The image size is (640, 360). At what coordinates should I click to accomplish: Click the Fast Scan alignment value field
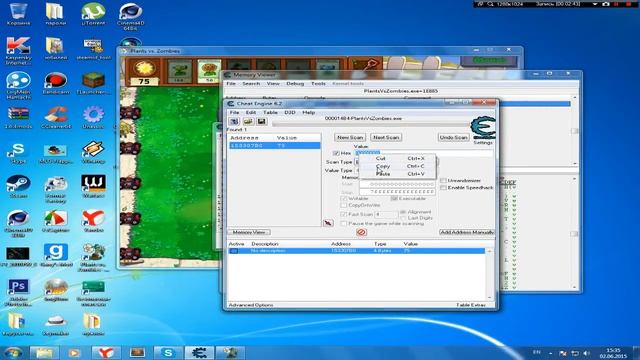point(385,214)
